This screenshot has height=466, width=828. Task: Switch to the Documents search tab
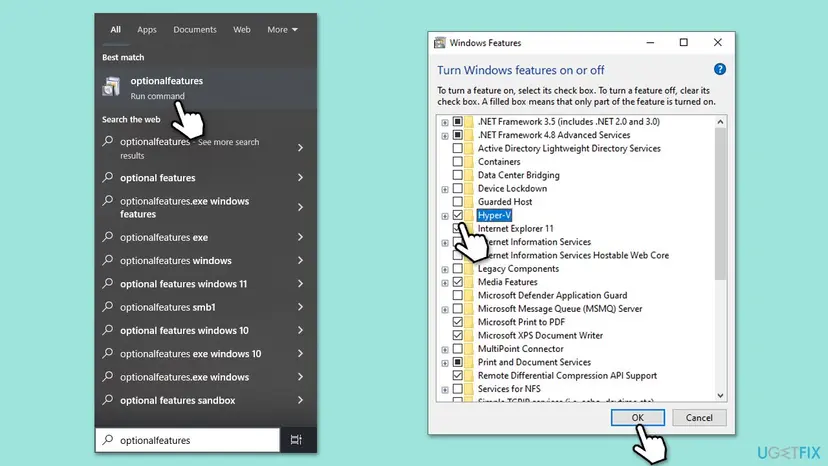pos(195,30)
